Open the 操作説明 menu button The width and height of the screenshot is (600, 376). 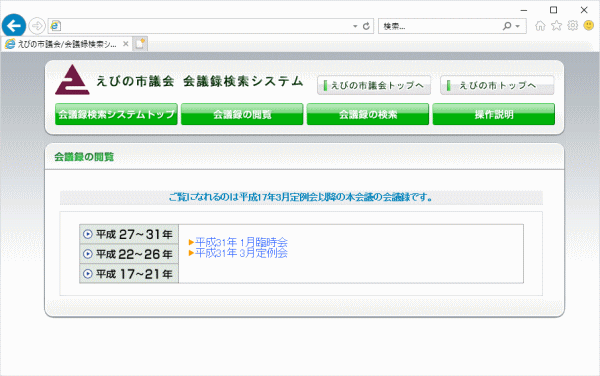[494, 114]
